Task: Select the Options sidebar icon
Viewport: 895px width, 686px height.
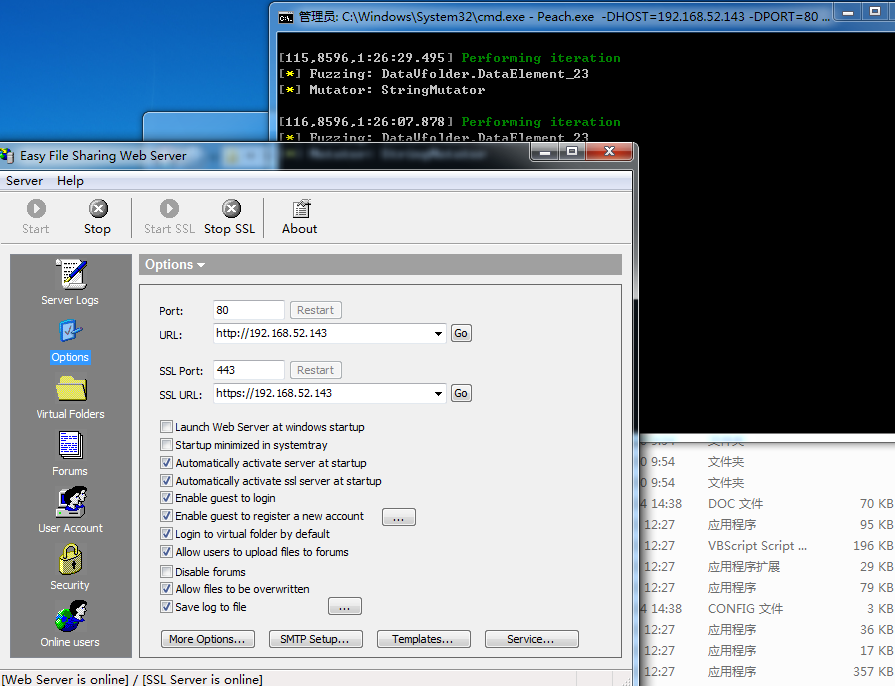Action: click(70, 340)
